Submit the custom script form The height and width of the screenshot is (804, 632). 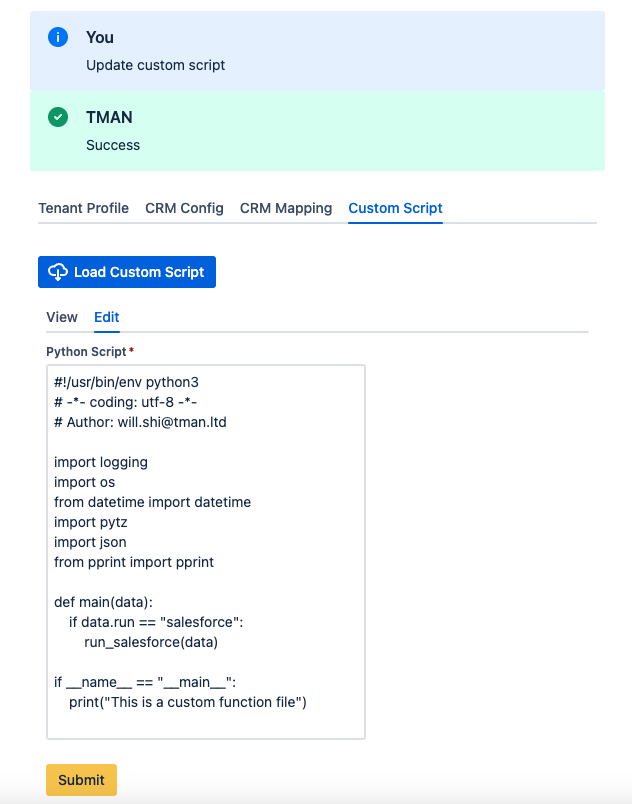[81, 780]
